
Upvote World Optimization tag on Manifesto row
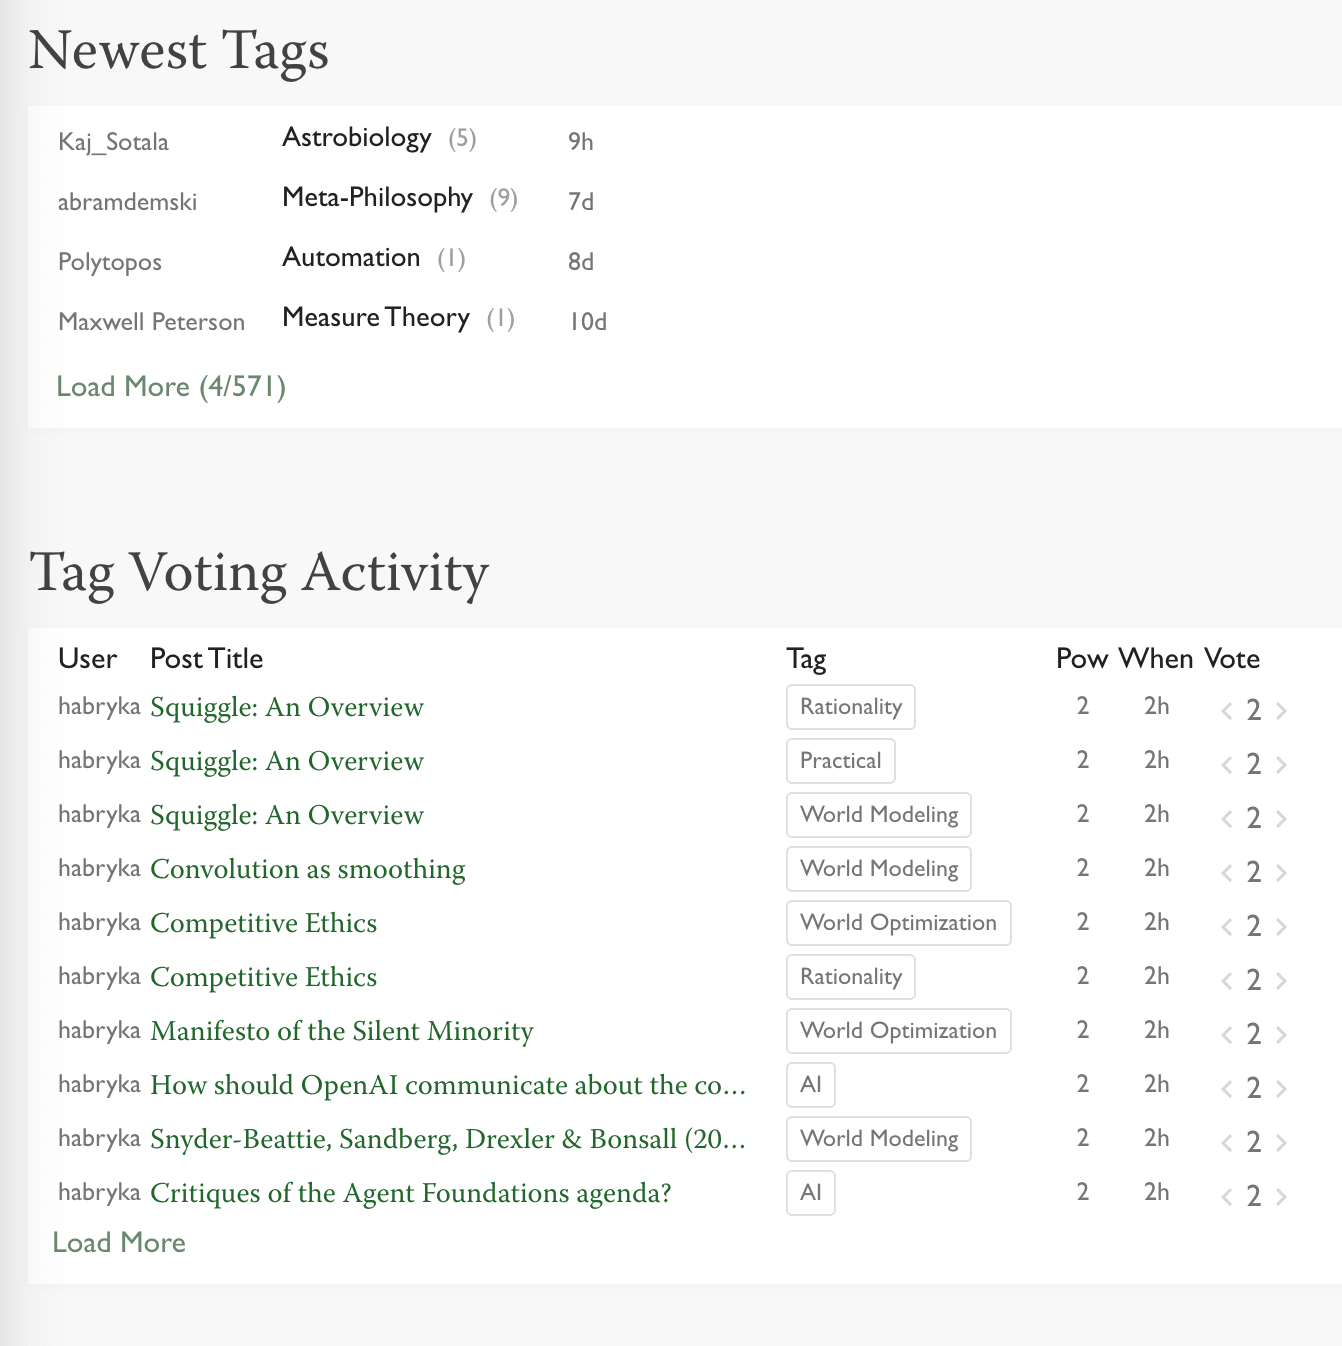(1281, 1035)
